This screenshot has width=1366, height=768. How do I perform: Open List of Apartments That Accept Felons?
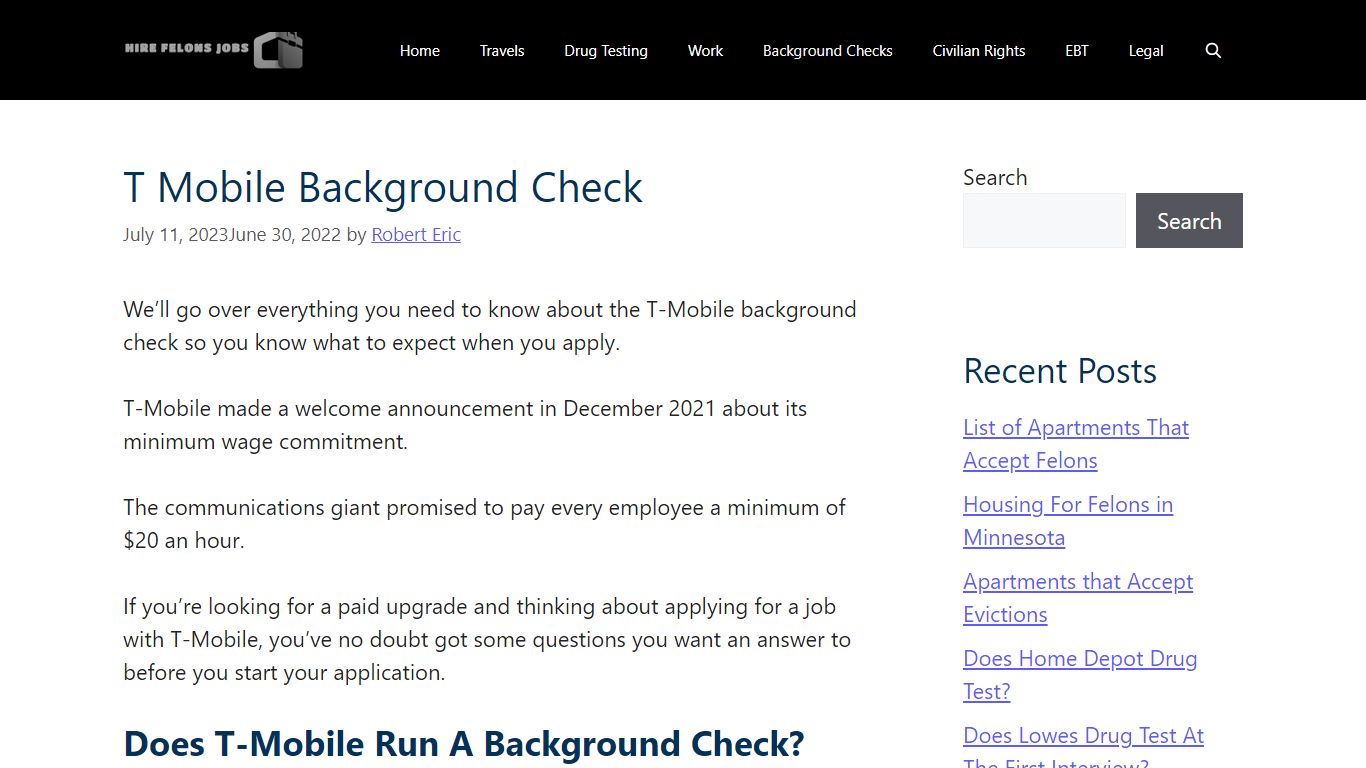click(1076, 444)
